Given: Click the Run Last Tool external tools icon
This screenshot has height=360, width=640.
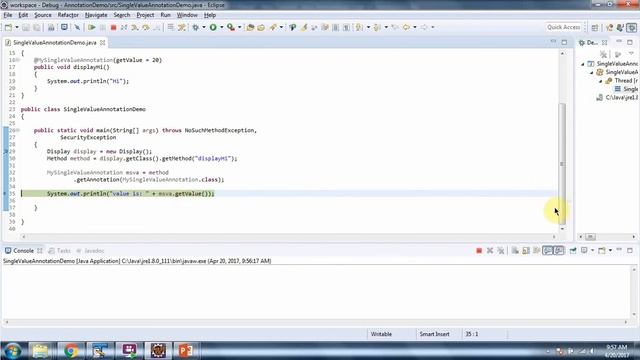Looking at the screenshot, I should pos(231,27).
